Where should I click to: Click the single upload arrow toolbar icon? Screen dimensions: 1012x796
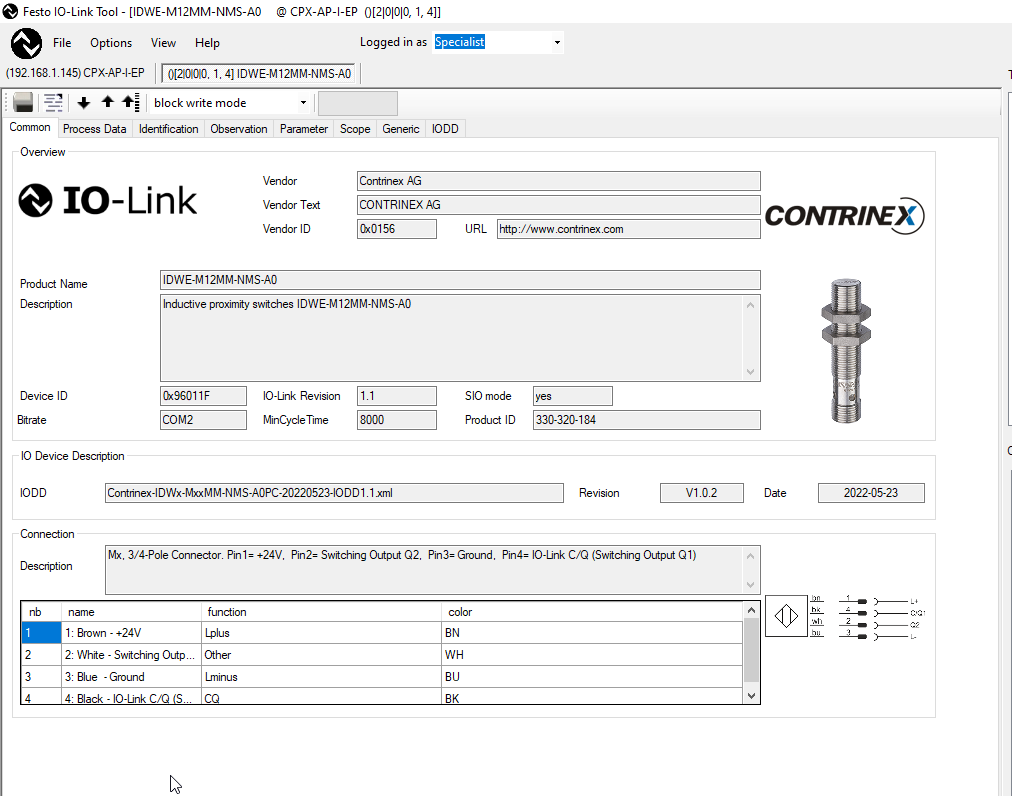(108, 102)
